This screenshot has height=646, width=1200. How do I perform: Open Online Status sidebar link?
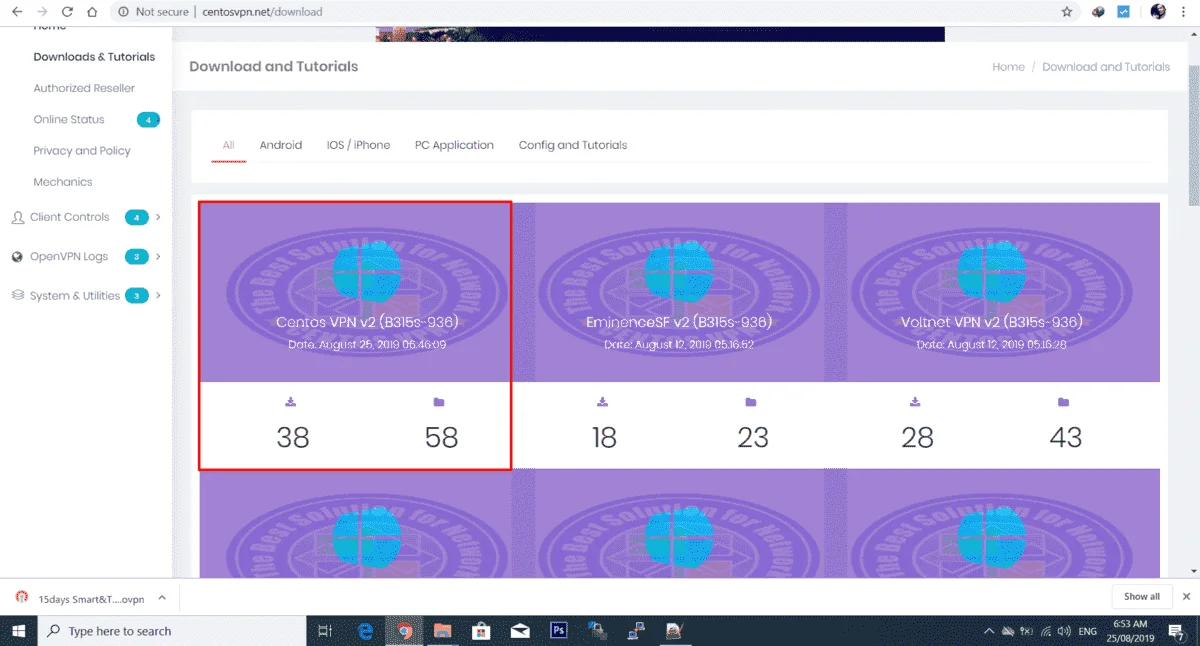(69, 119)
